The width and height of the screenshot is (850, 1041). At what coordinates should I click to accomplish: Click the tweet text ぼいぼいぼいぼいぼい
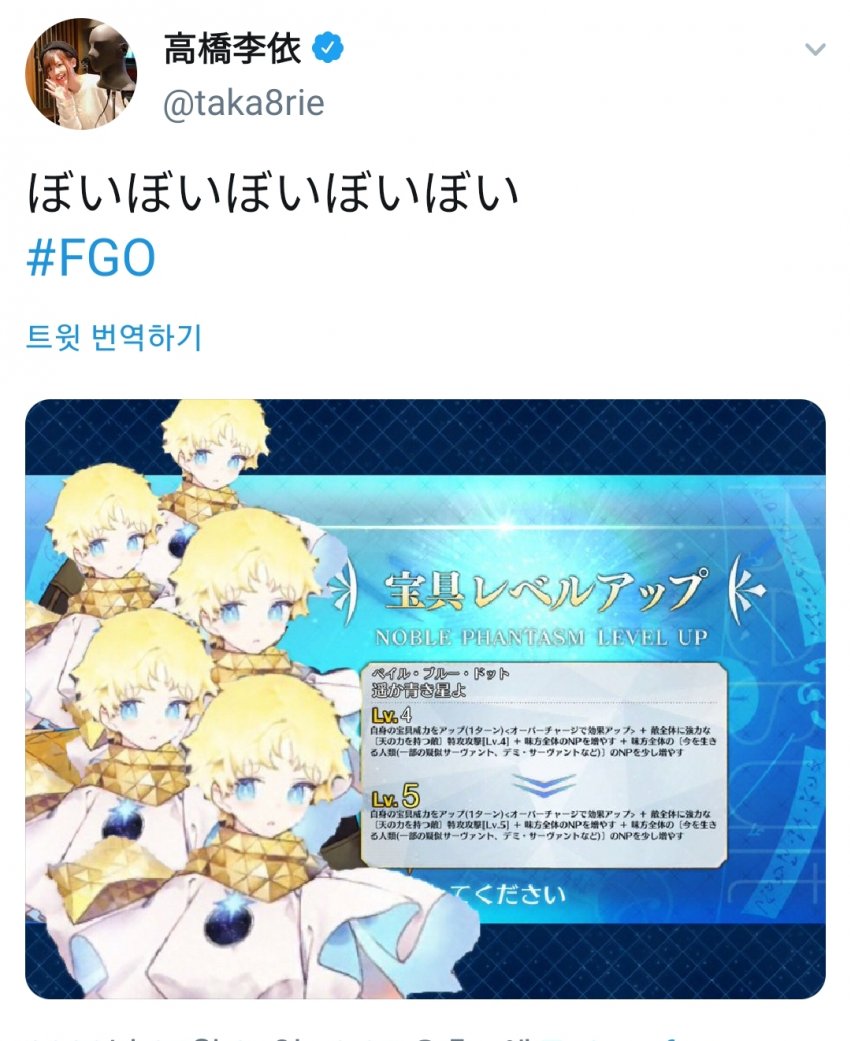272,194
